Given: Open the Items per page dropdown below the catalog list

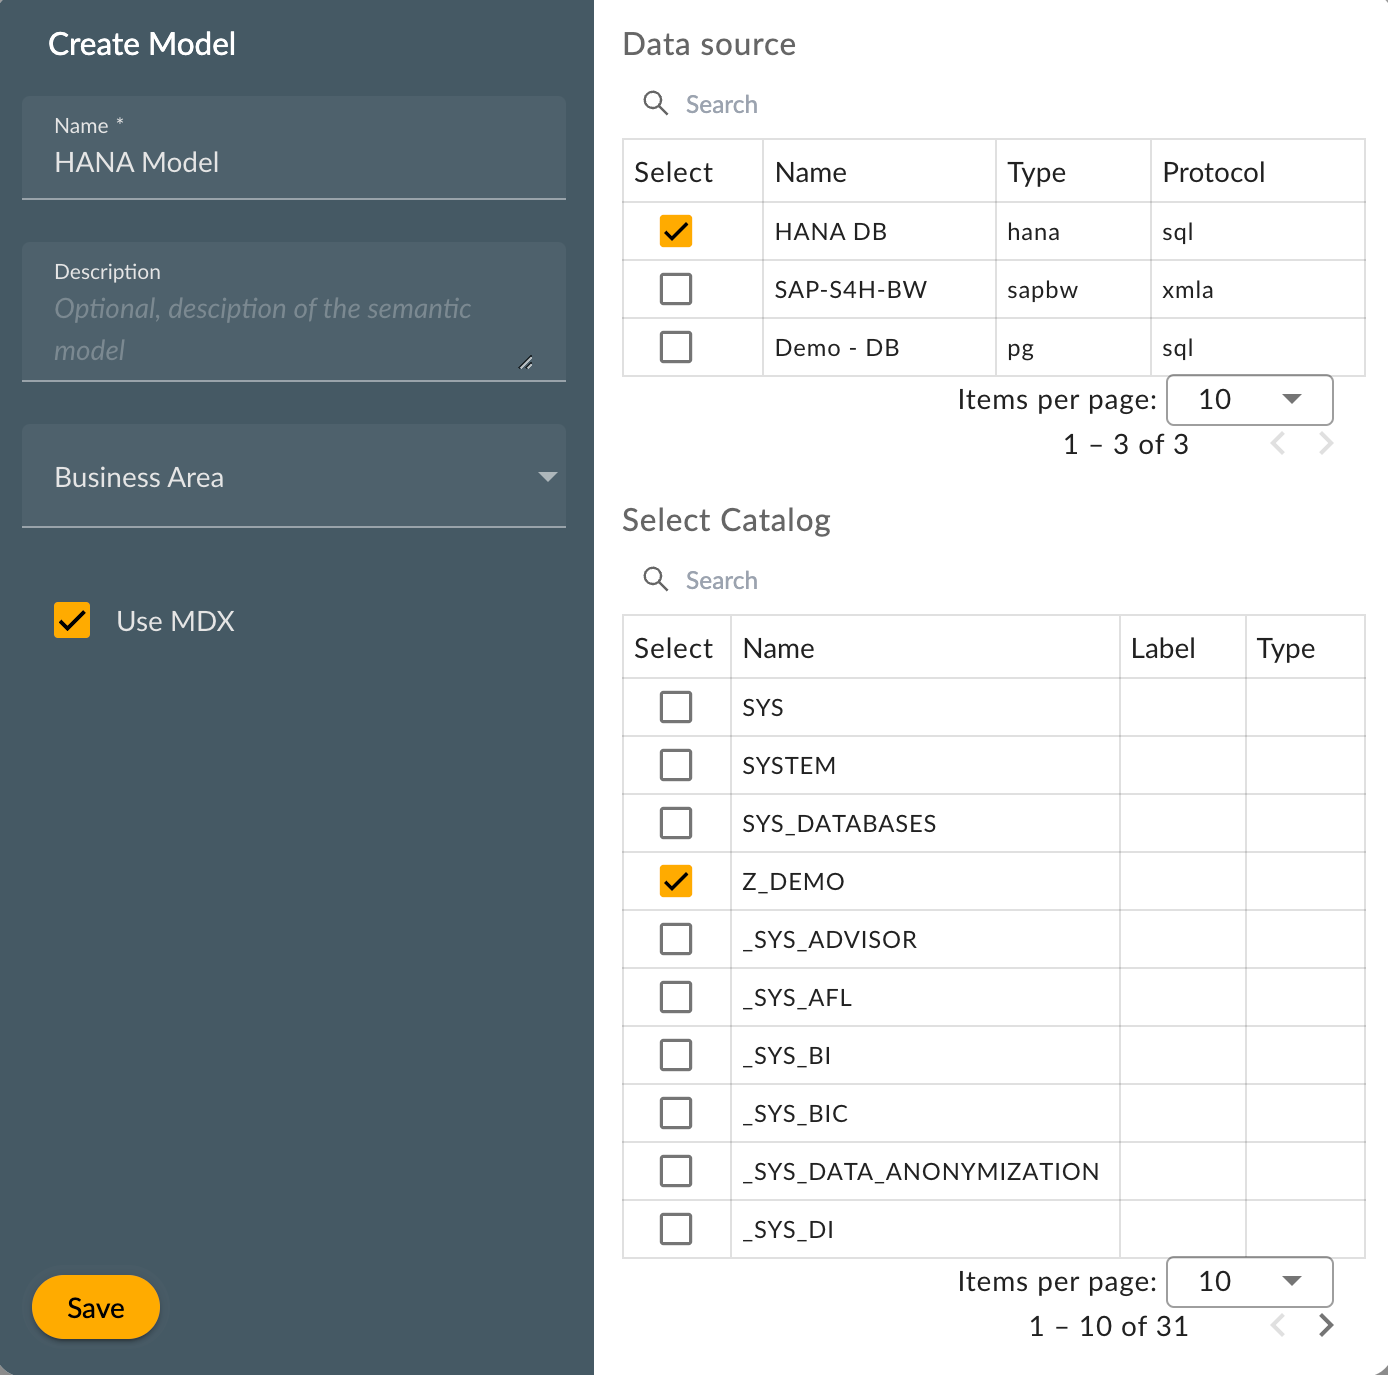Looking at the screenshot, I should (x=1249, y=1281).
